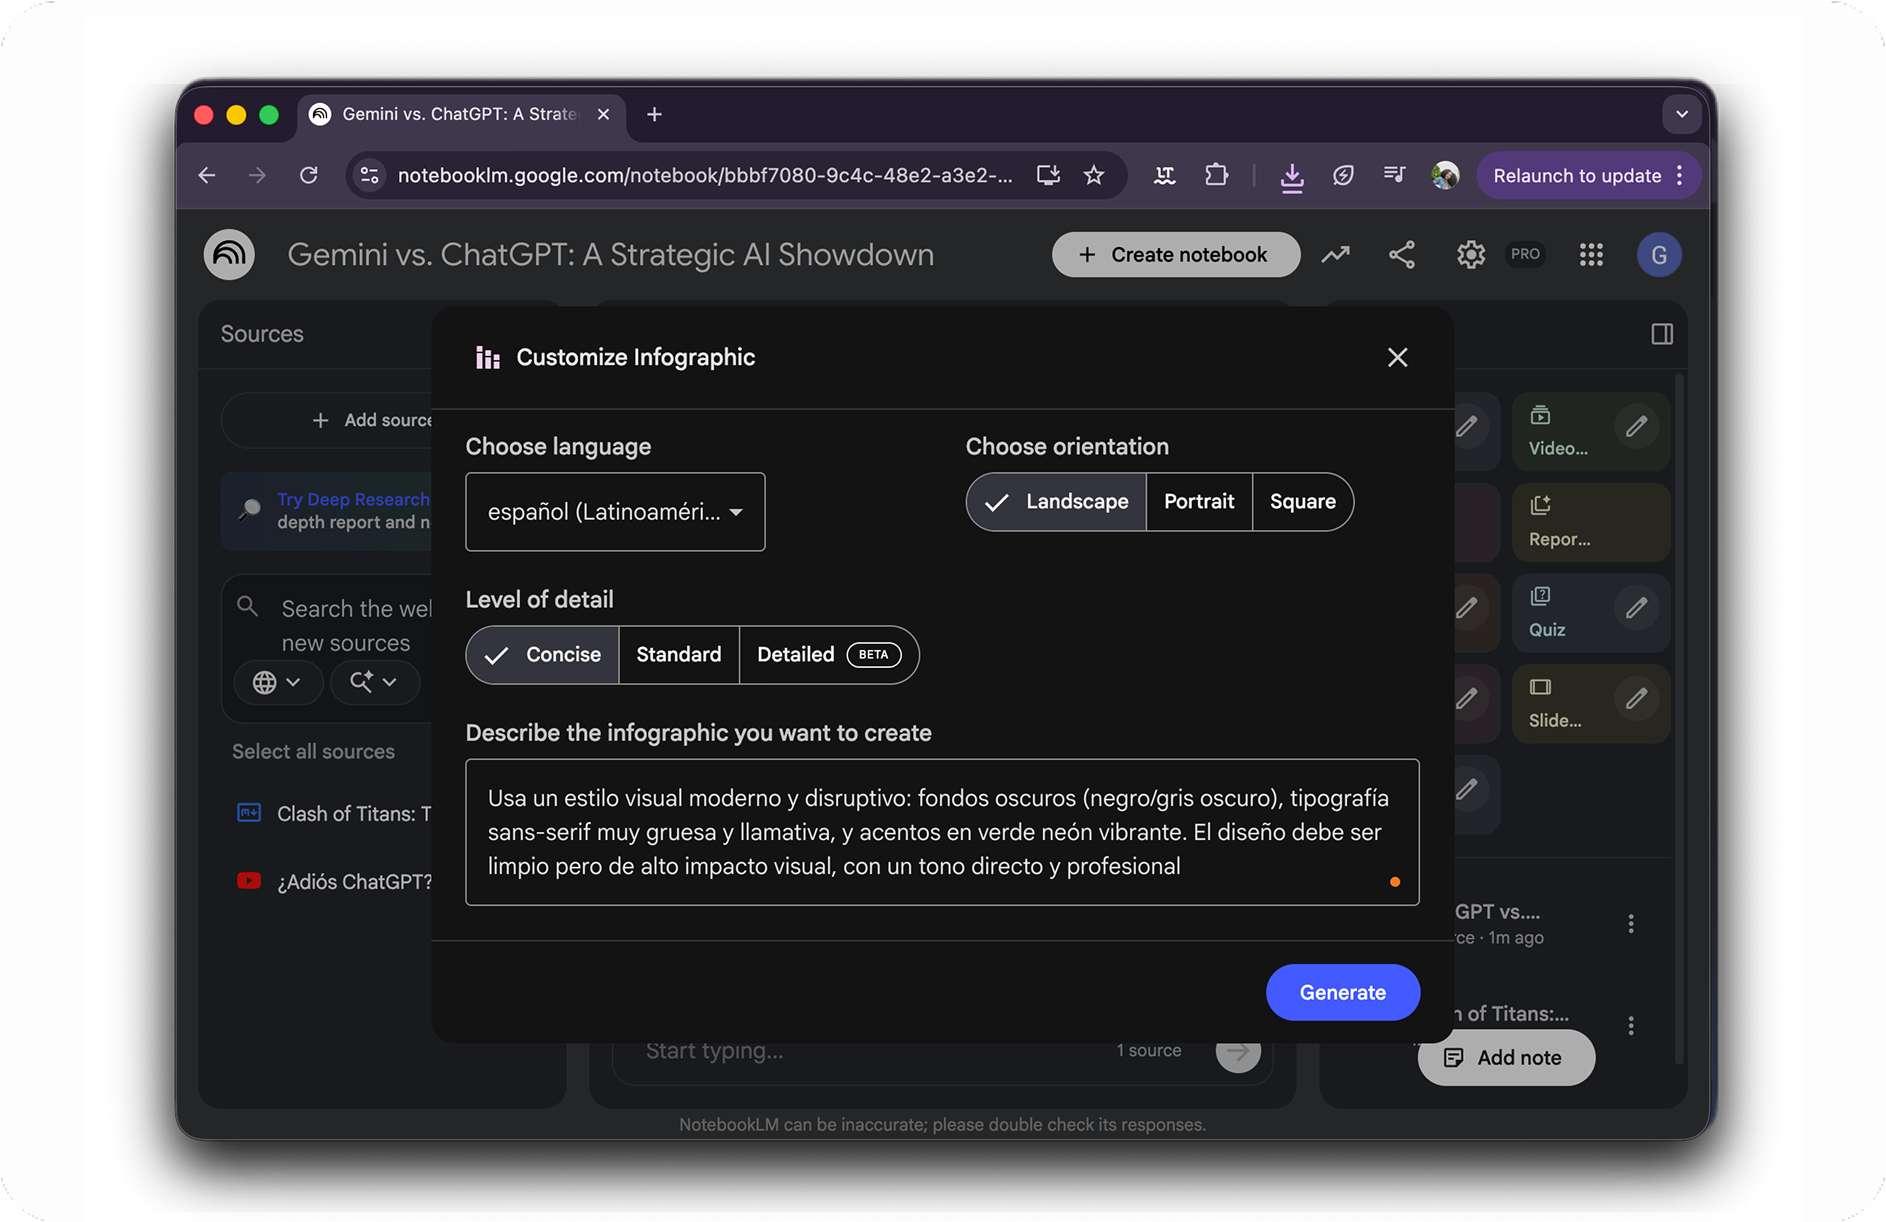Screen dimensions: 1886x1222
Task: Open Chrome three-dot menu
Action: point(1680,176)
